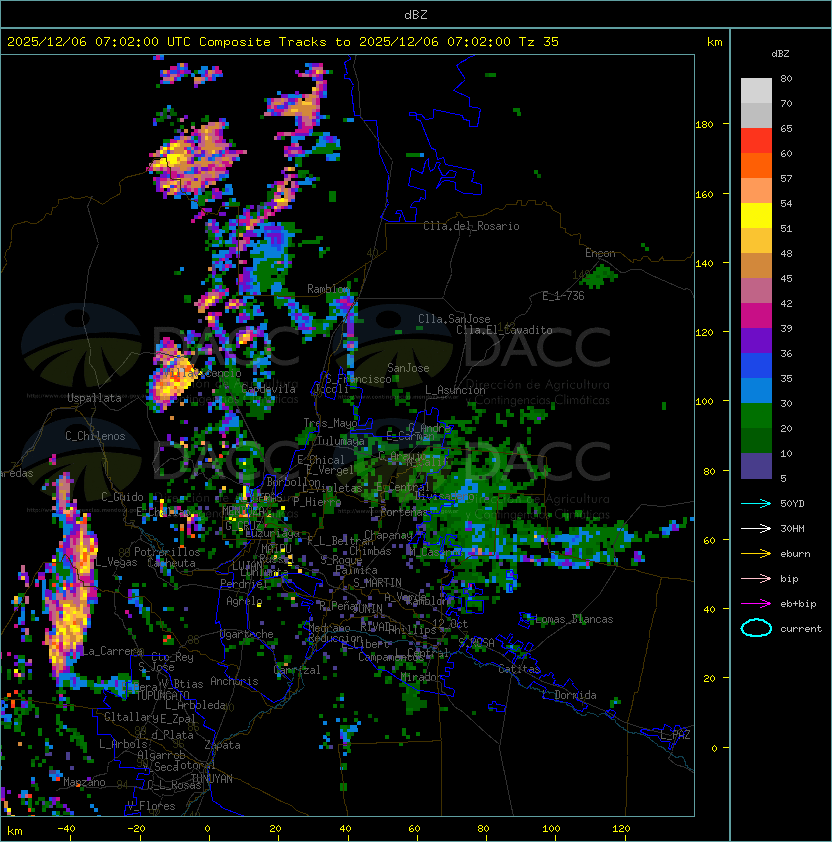
Task: Click the 'E_1-736' place label
Action: click(x=563, y=296)
